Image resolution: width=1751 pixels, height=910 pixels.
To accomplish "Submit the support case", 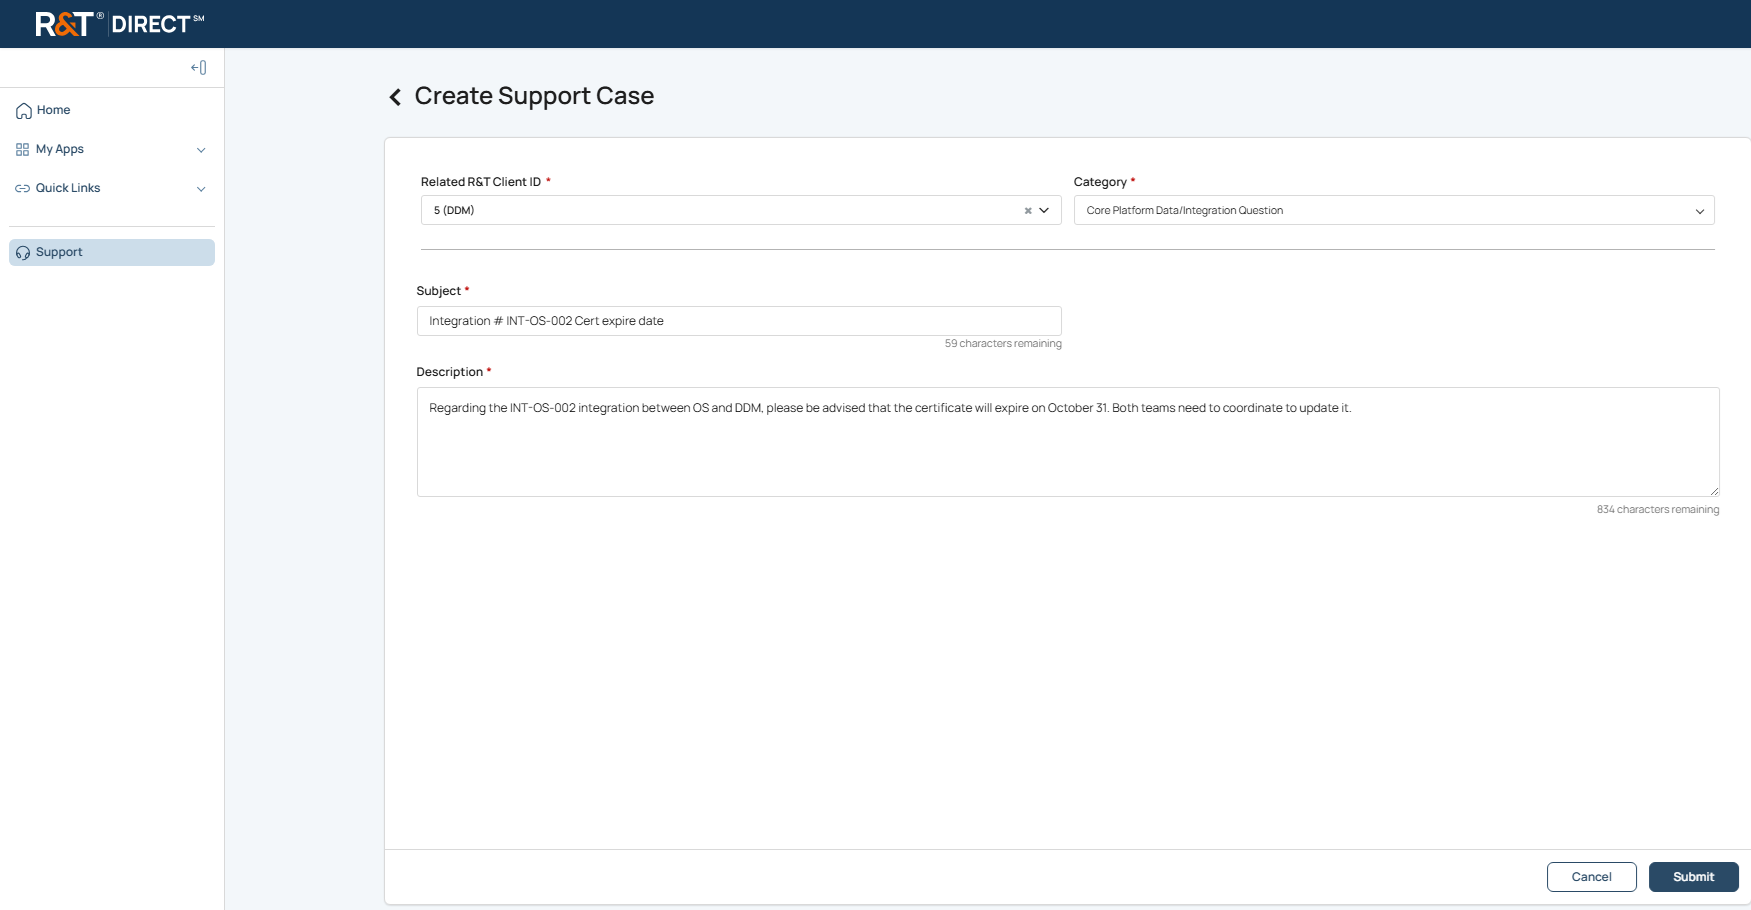I will (x=1693, y=877).
